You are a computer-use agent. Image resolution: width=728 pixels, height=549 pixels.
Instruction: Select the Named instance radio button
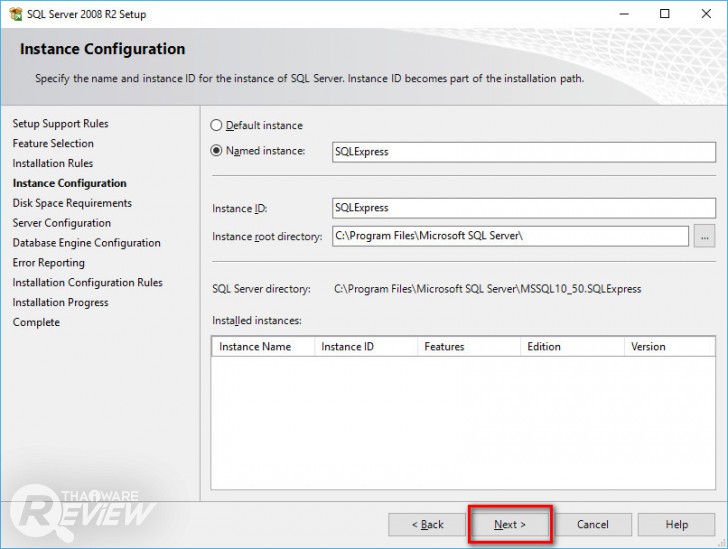coord(216,150)
